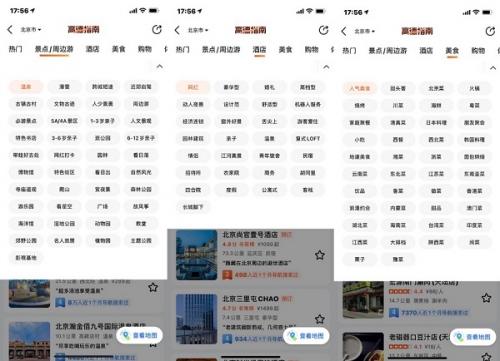Switch to the 购物 tab on the 景点 screen
500x361 pixels.
click(x=145, y=49)
